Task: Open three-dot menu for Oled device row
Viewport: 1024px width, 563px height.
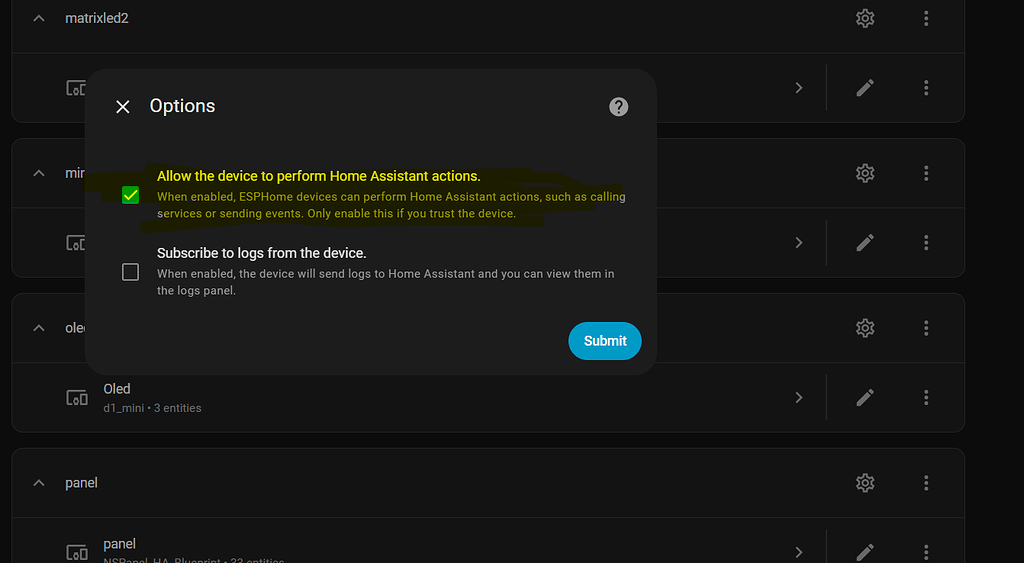Action: pyautogui.click(x=926, y=397)
